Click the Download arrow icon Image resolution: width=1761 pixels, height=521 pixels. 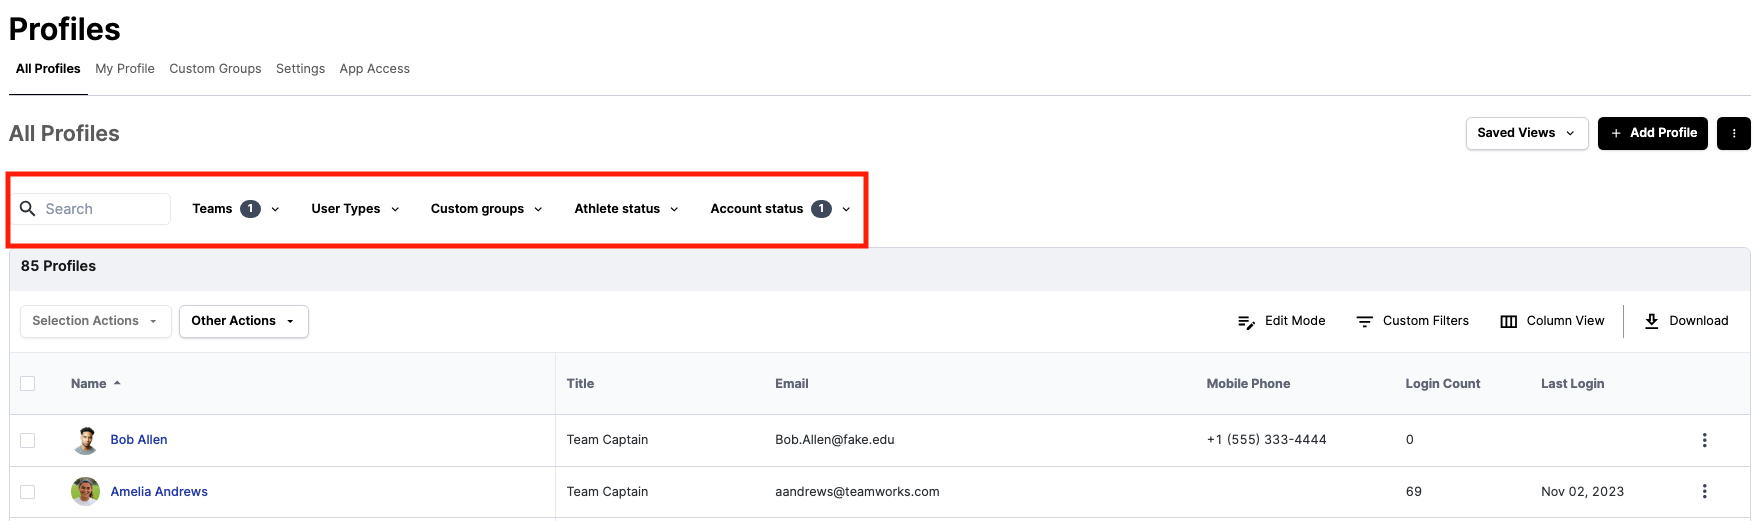point(1651,321)
